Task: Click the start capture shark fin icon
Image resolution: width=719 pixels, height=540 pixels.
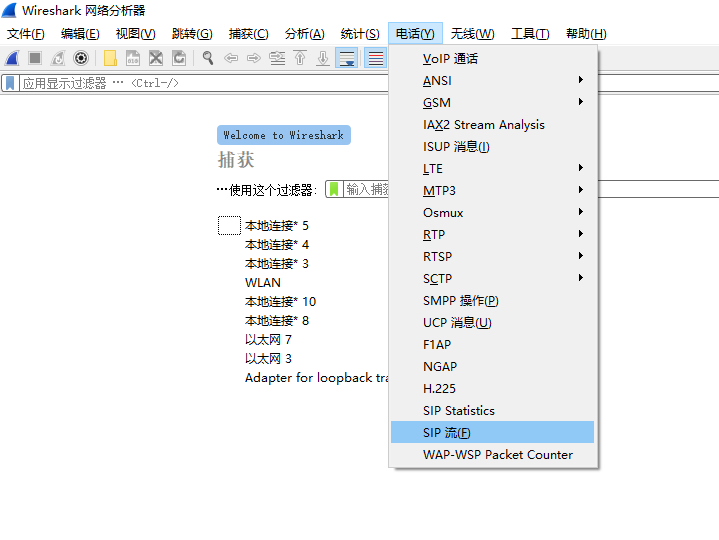Action: tap(12, 58)
